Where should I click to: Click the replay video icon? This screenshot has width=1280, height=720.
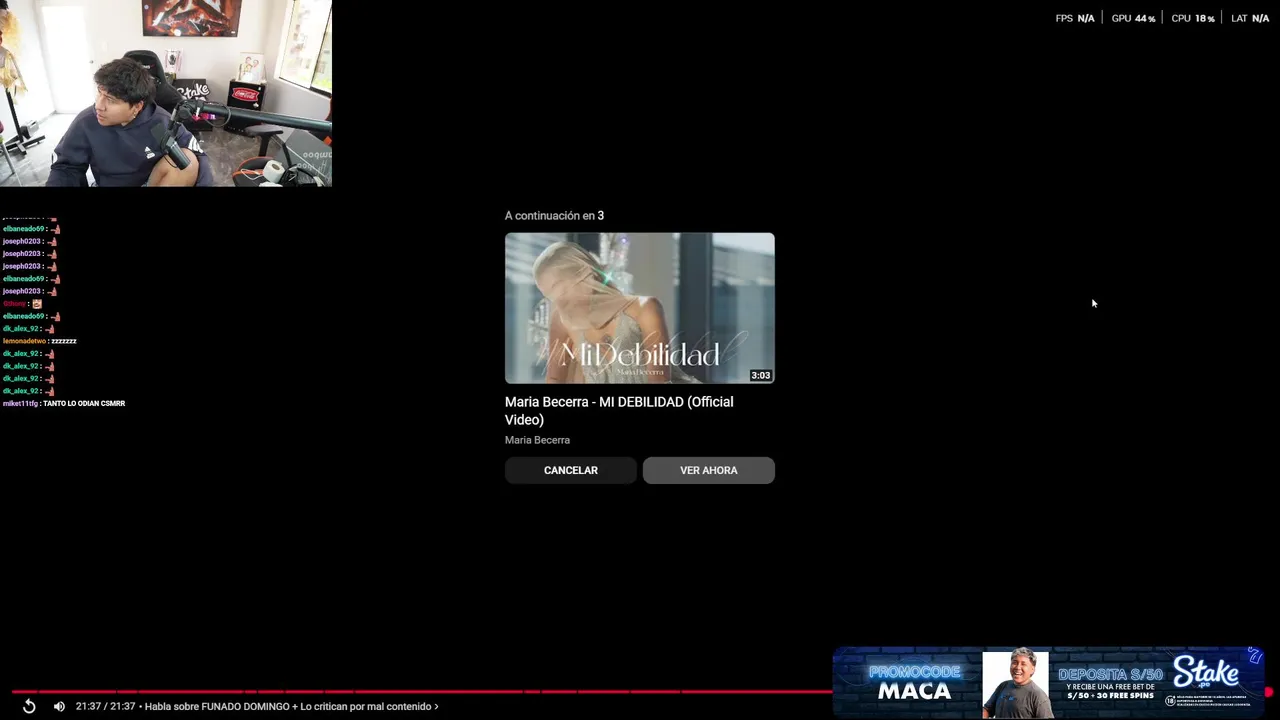29,706
